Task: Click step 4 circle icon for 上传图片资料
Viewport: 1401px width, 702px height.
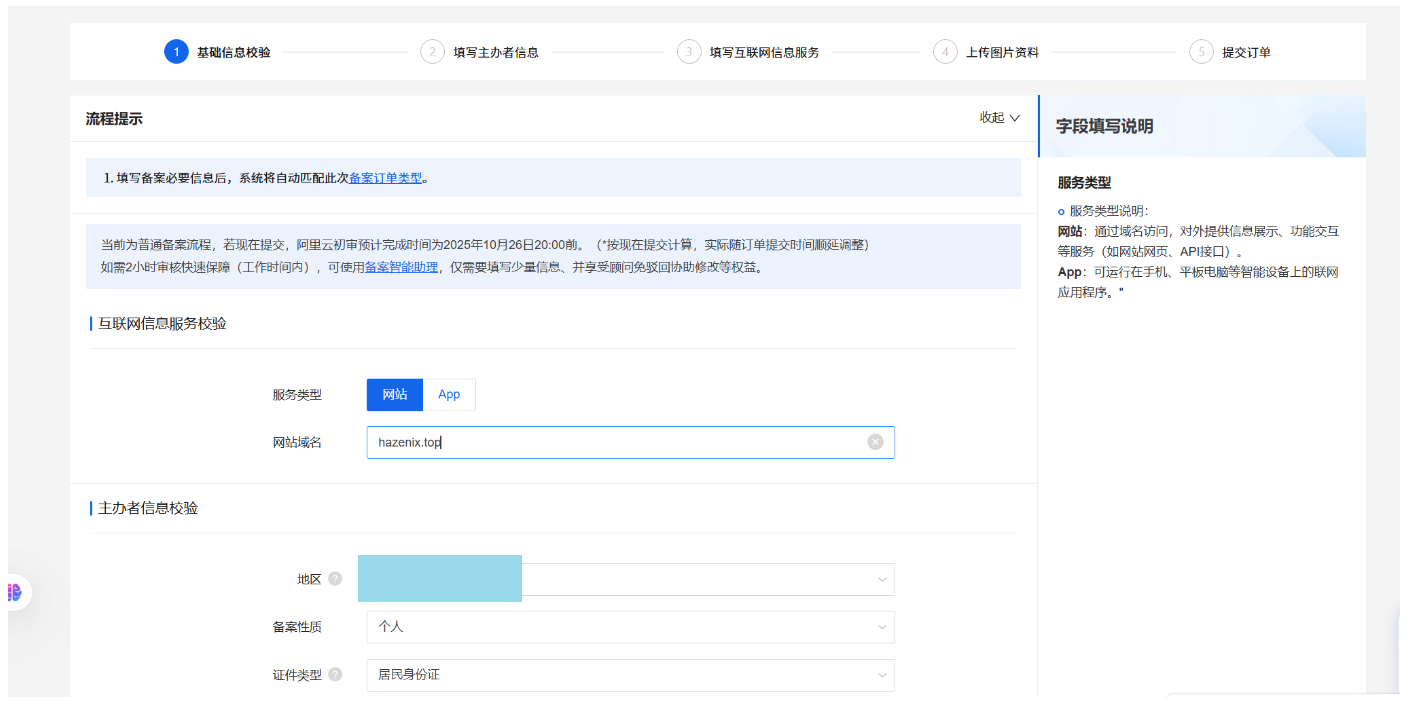Action: click(x=945, y=52)
